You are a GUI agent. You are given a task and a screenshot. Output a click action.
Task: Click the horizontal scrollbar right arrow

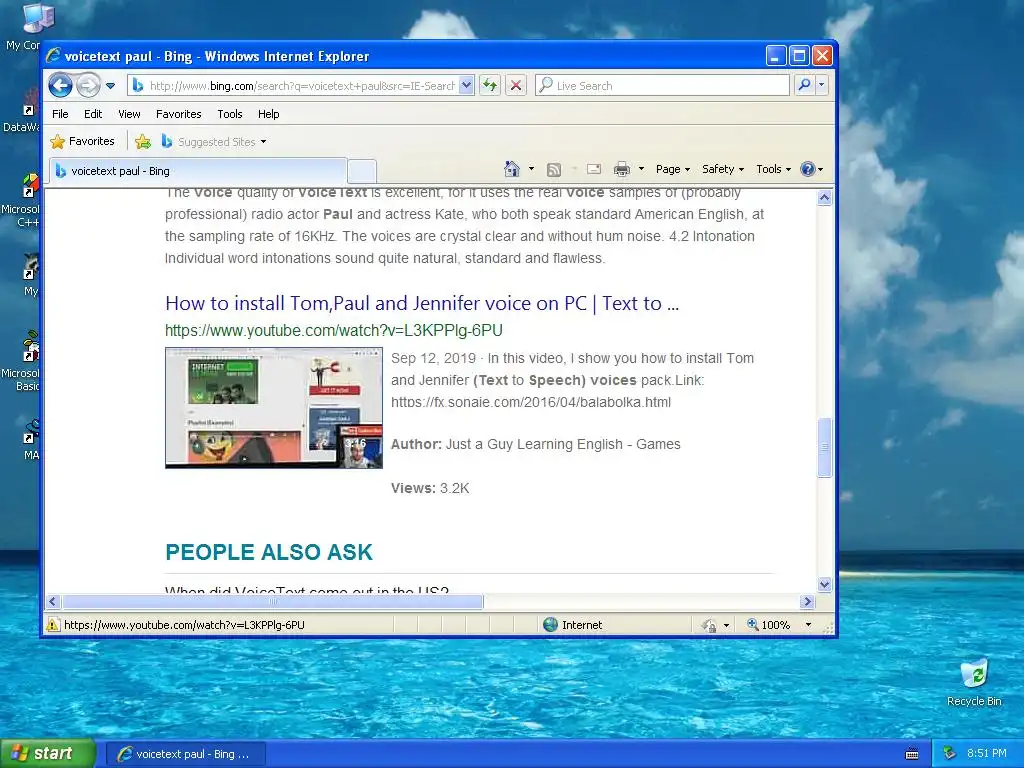click(807, 601)
